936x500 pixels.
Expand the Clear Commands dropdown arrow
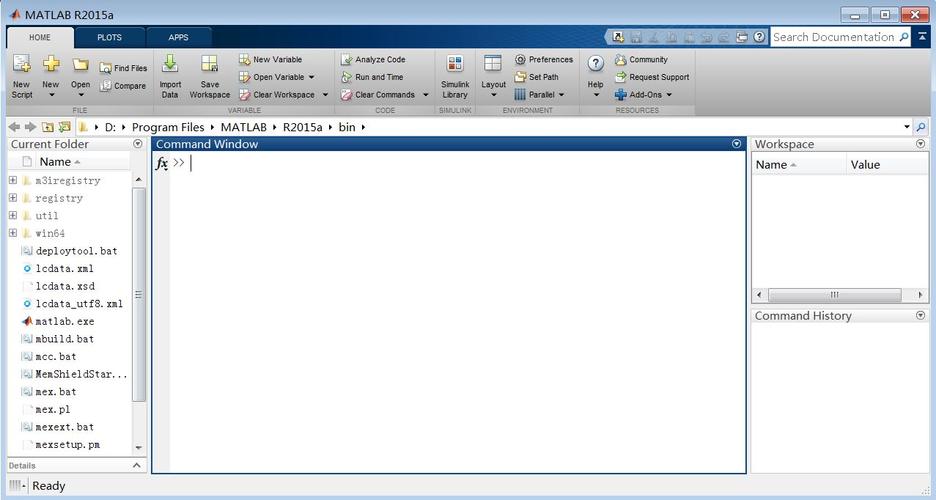pos(426,95)
